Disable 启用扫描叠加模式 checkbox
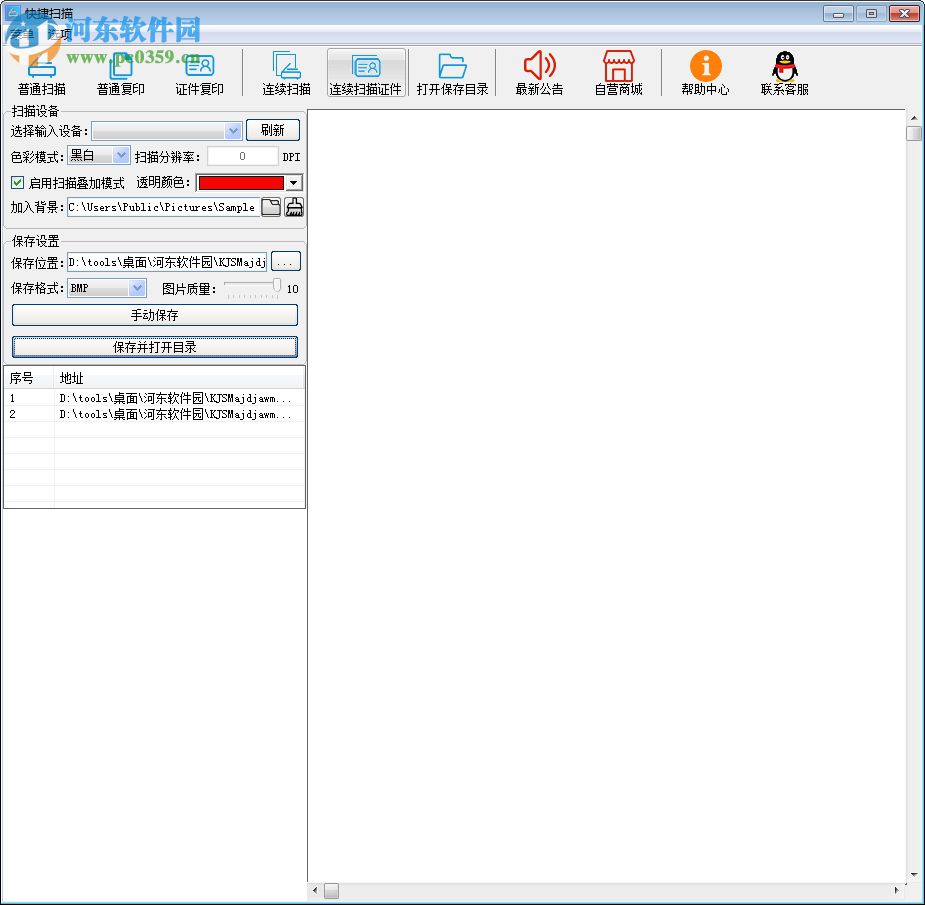This screenshot has width=925, height=905. point(18,183)
